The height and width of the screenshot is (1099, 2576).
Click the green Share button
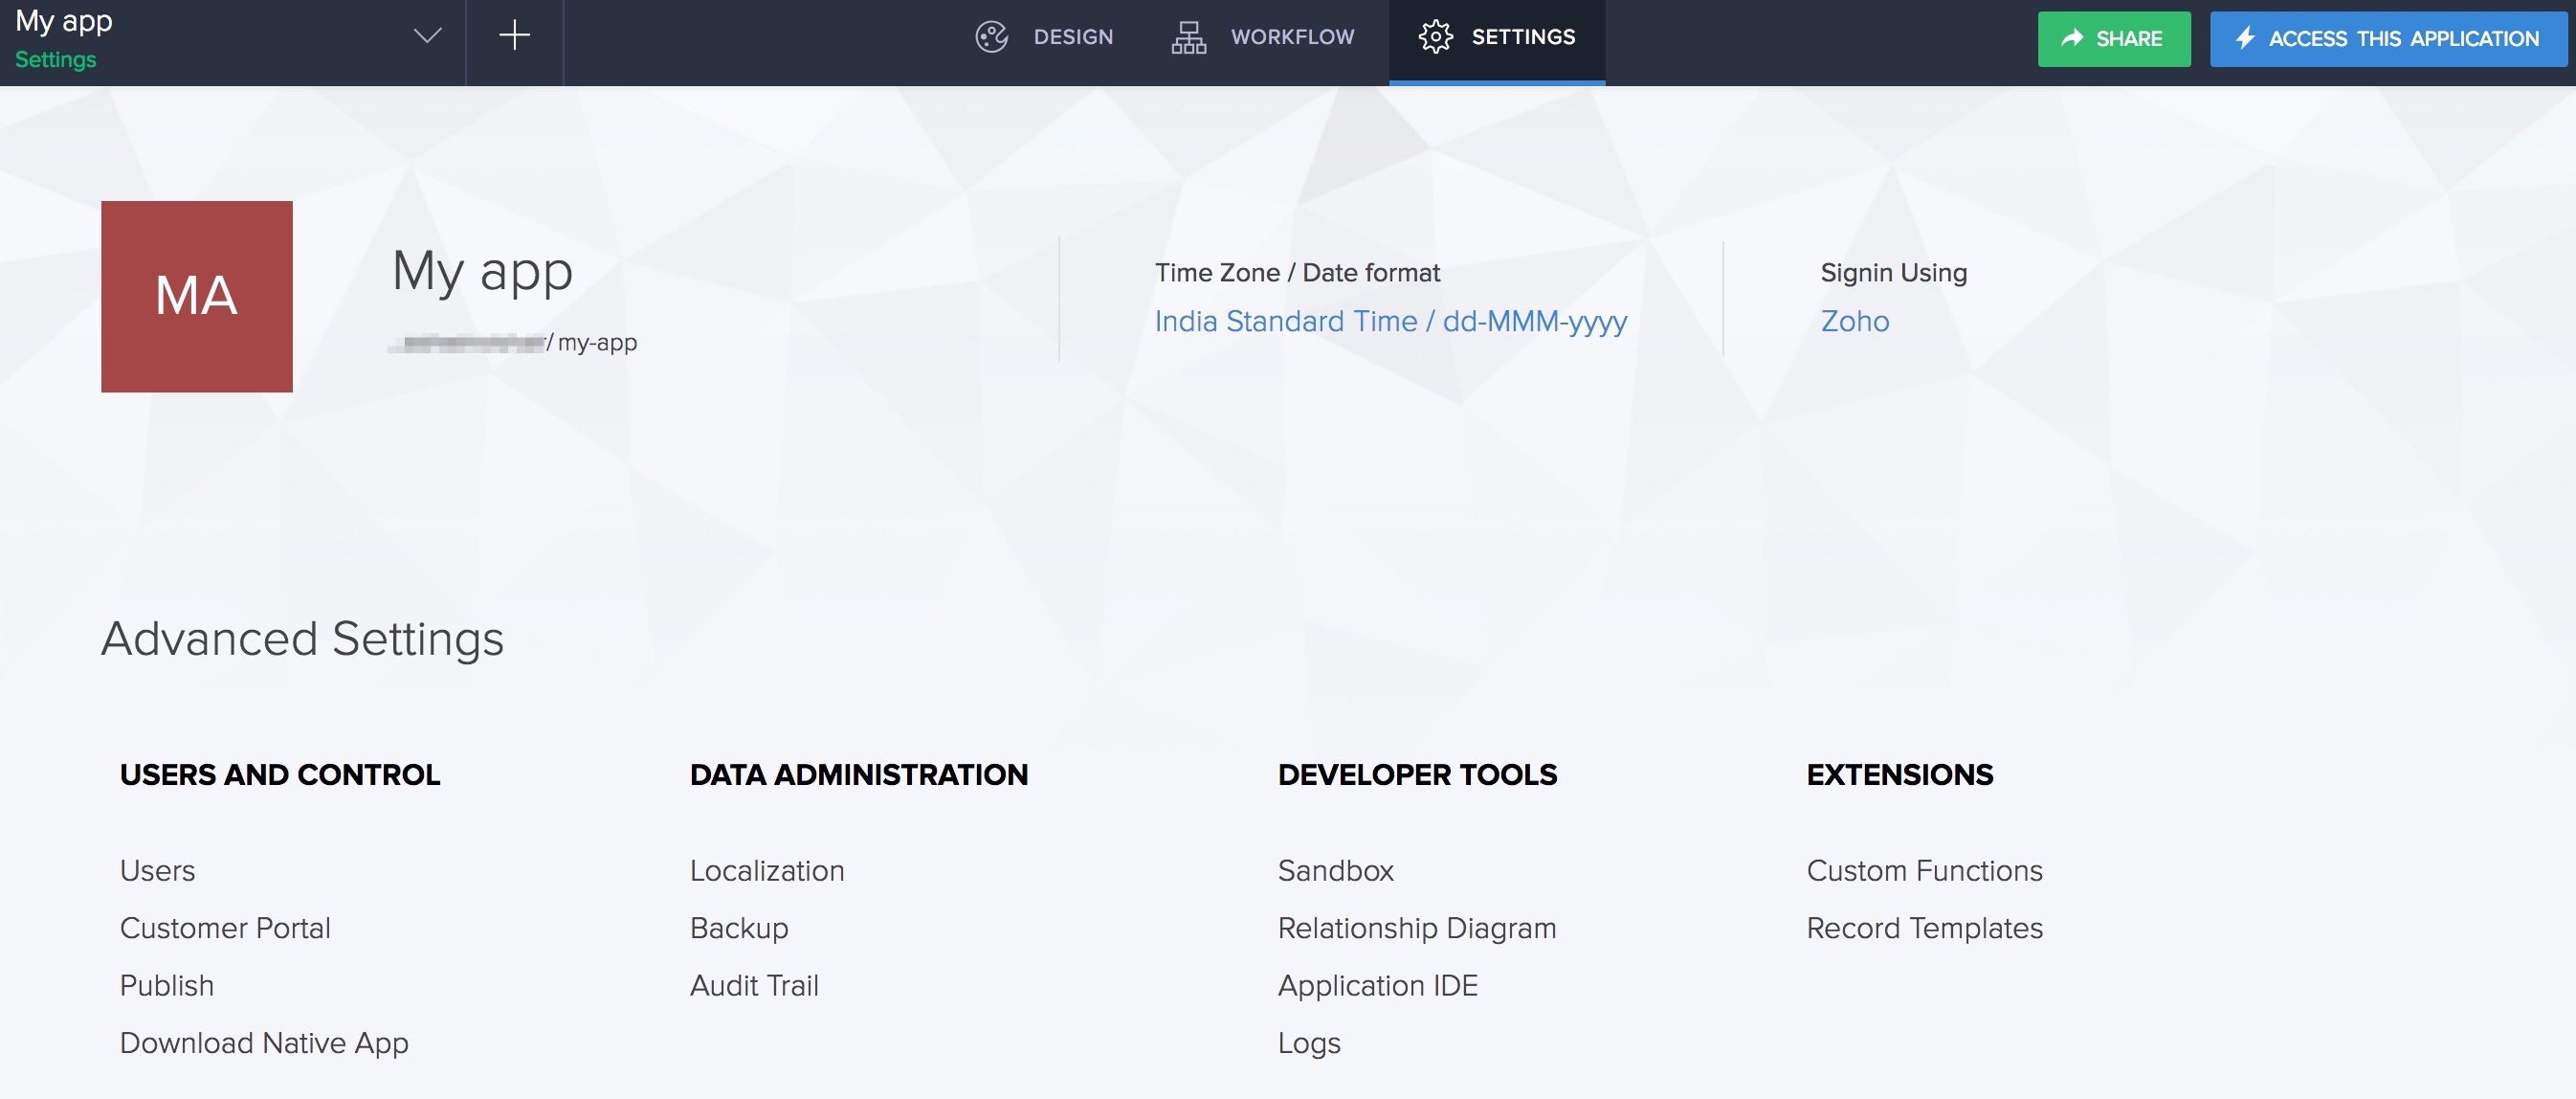pyautogui.click(x=2114, y=39)
